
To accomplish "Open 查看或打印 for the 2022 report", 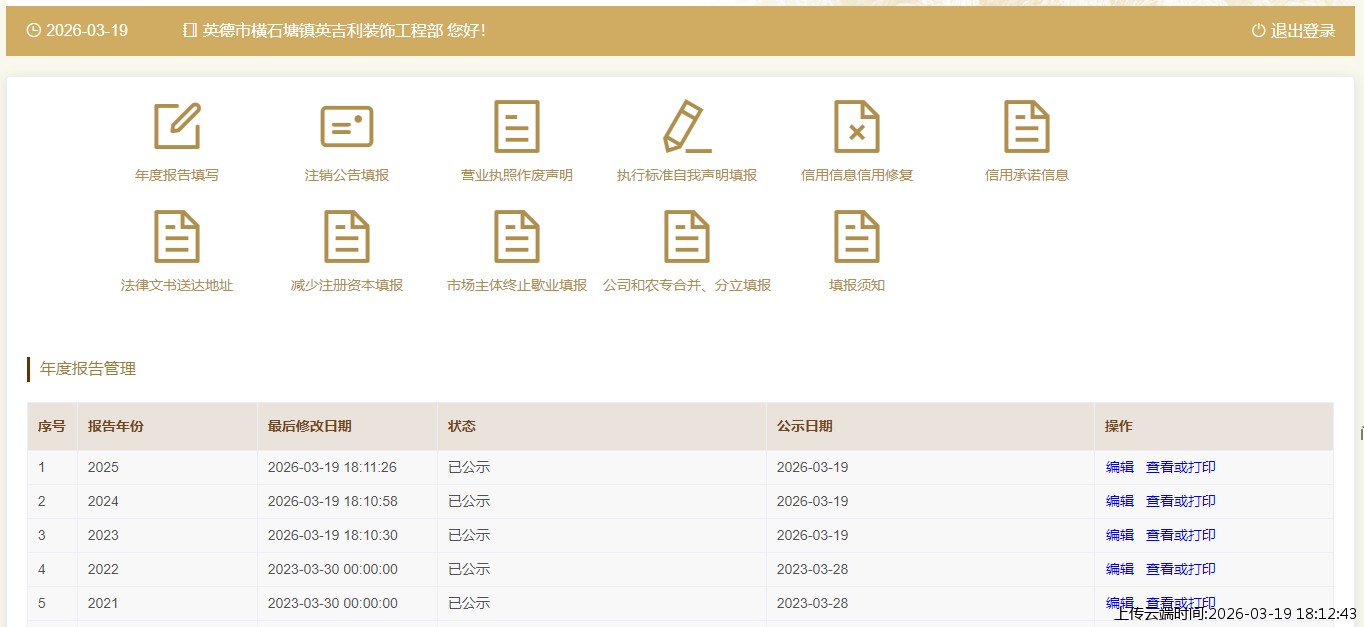I will (x=1180, y=569).
